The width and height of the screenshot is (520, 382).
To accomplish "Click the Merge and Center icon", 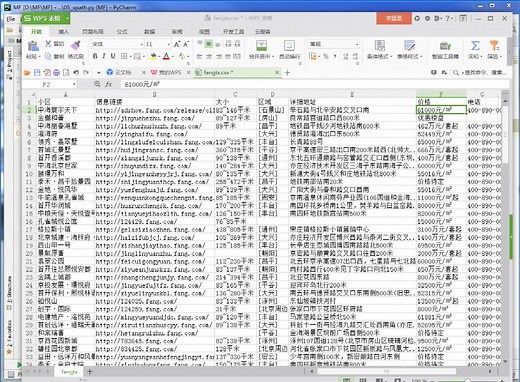I will [261, 46].
